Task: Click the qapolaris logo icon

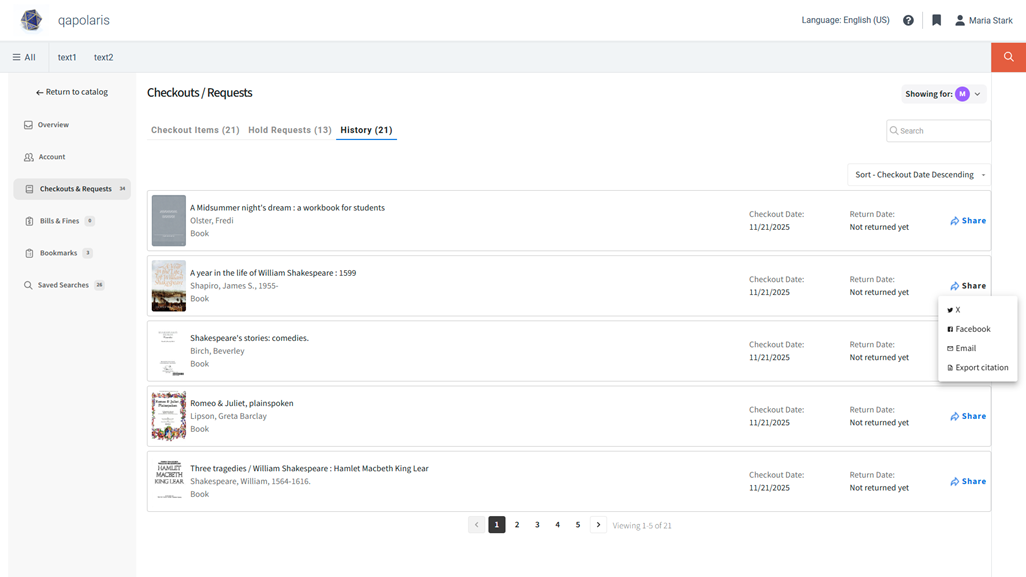Action: pos(31,20)
